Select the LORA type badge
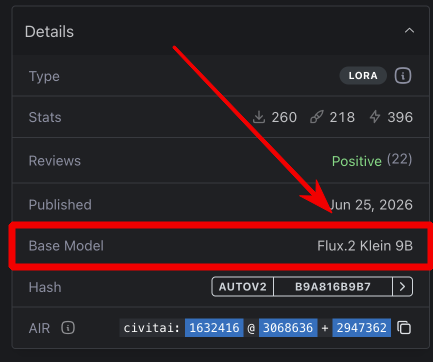This screenshot has width=433, height=362. [x=363, y=76]
